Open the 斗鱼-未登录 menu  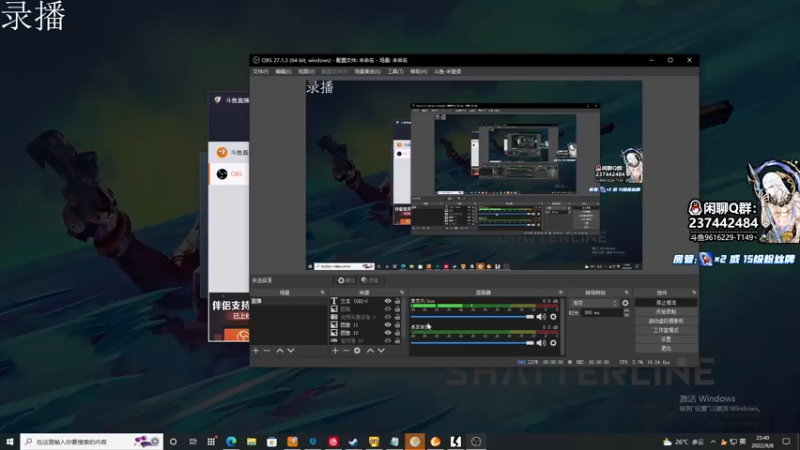[x=447, y=71]
